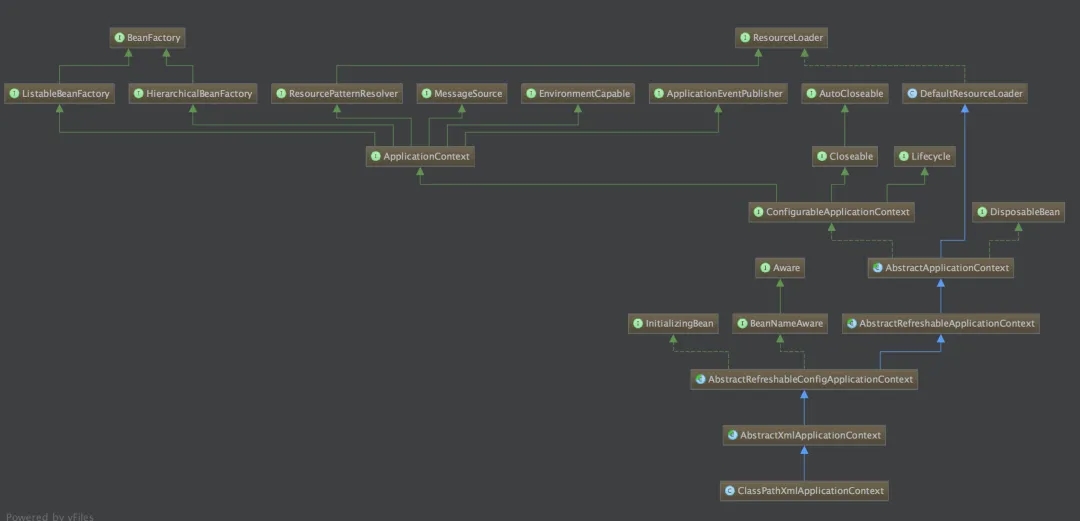Click the interface icon on ResourceLoader node

pyautogui.click(x=745, y=38)
